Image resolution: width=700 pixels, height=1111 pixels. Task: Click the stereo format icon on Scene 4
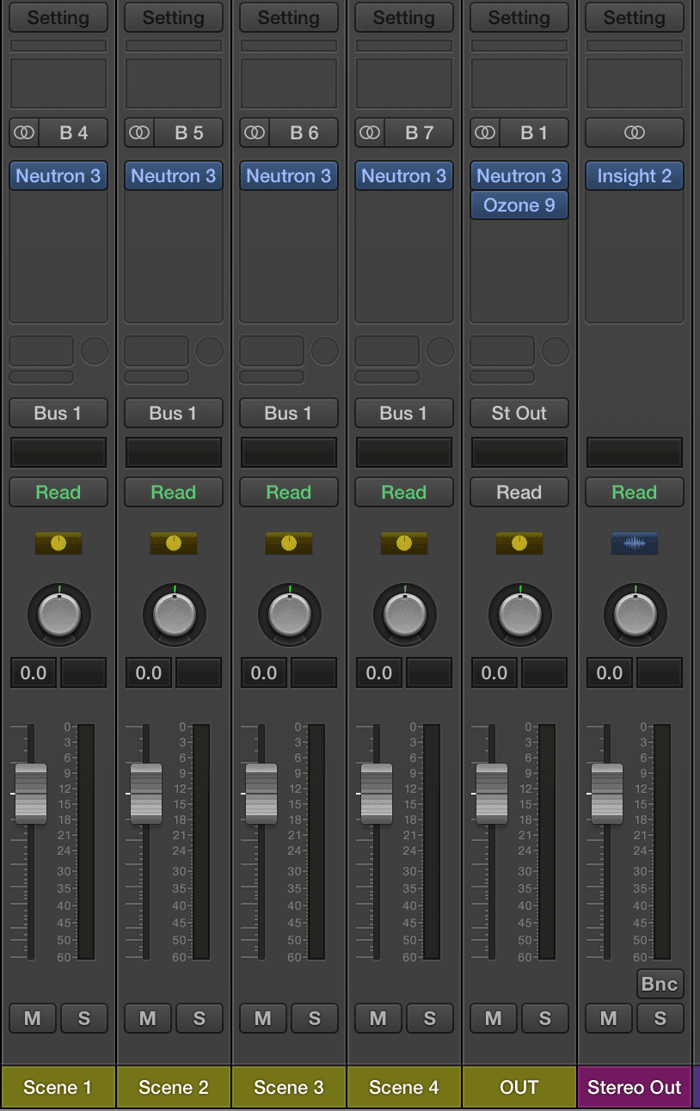coord(370,132)
